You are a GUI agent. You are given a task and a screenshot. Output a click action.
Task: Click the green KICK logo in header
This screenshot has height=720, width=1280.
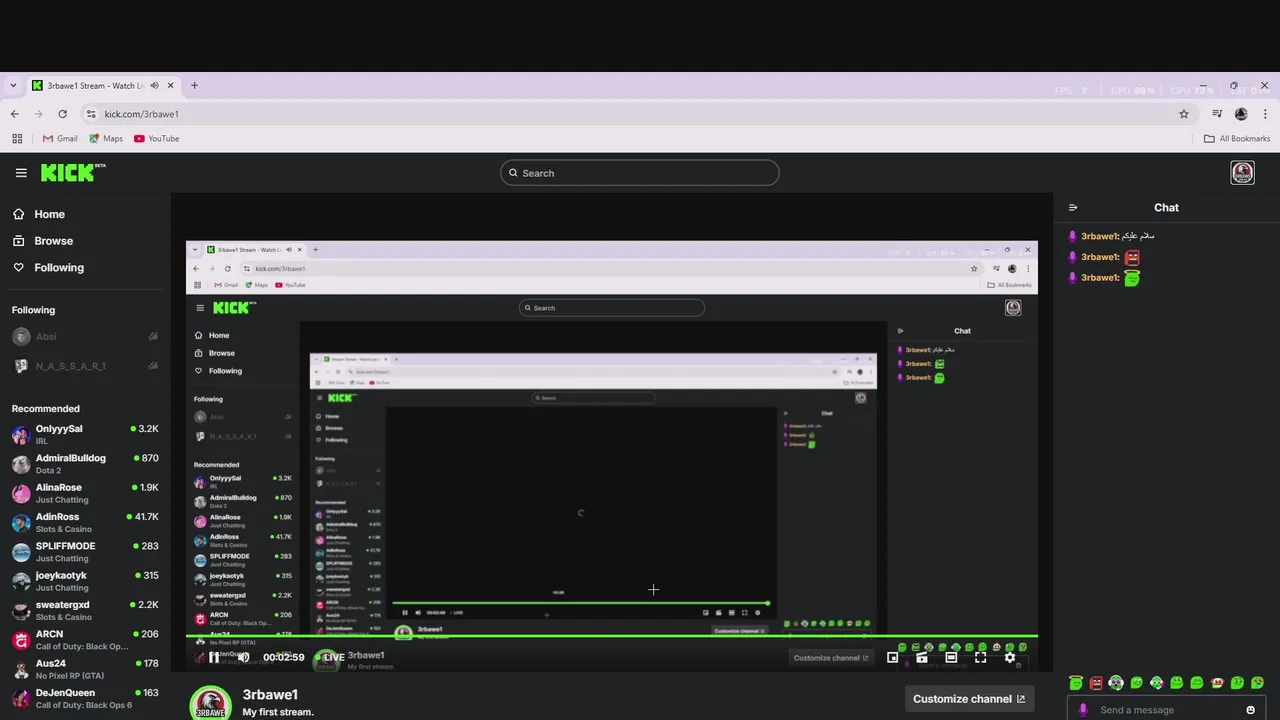72,172
